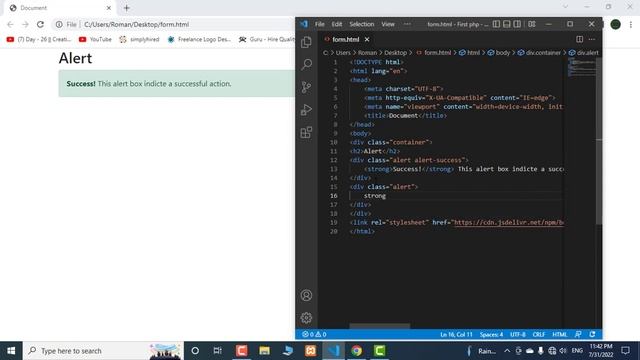The height and width of the screenshot is (360, 640).
Task: Open a new tab in Chrome
Action: pyautogui.click(x=127, y=8)
